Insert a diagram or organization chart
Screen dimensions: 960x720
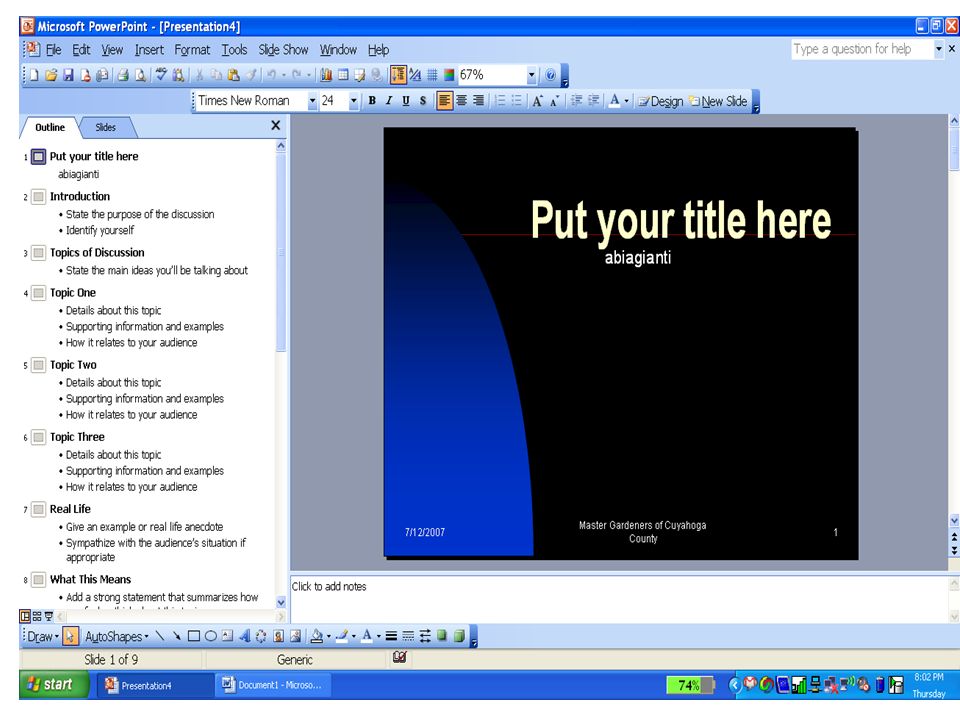coord(261,636)
